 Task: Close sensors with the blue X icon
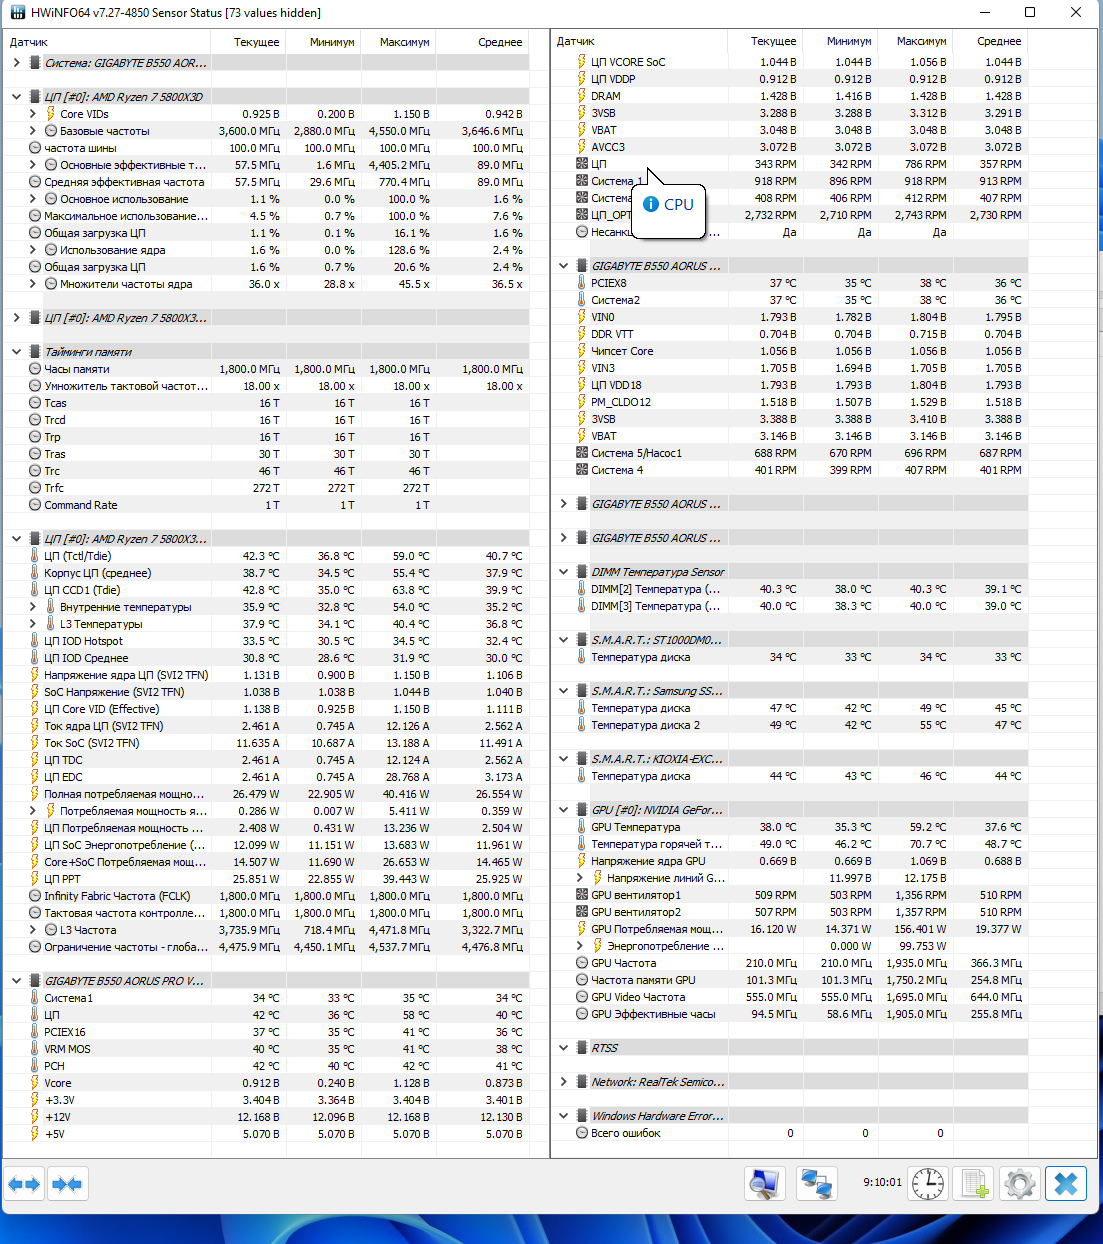[1066, 1184]
